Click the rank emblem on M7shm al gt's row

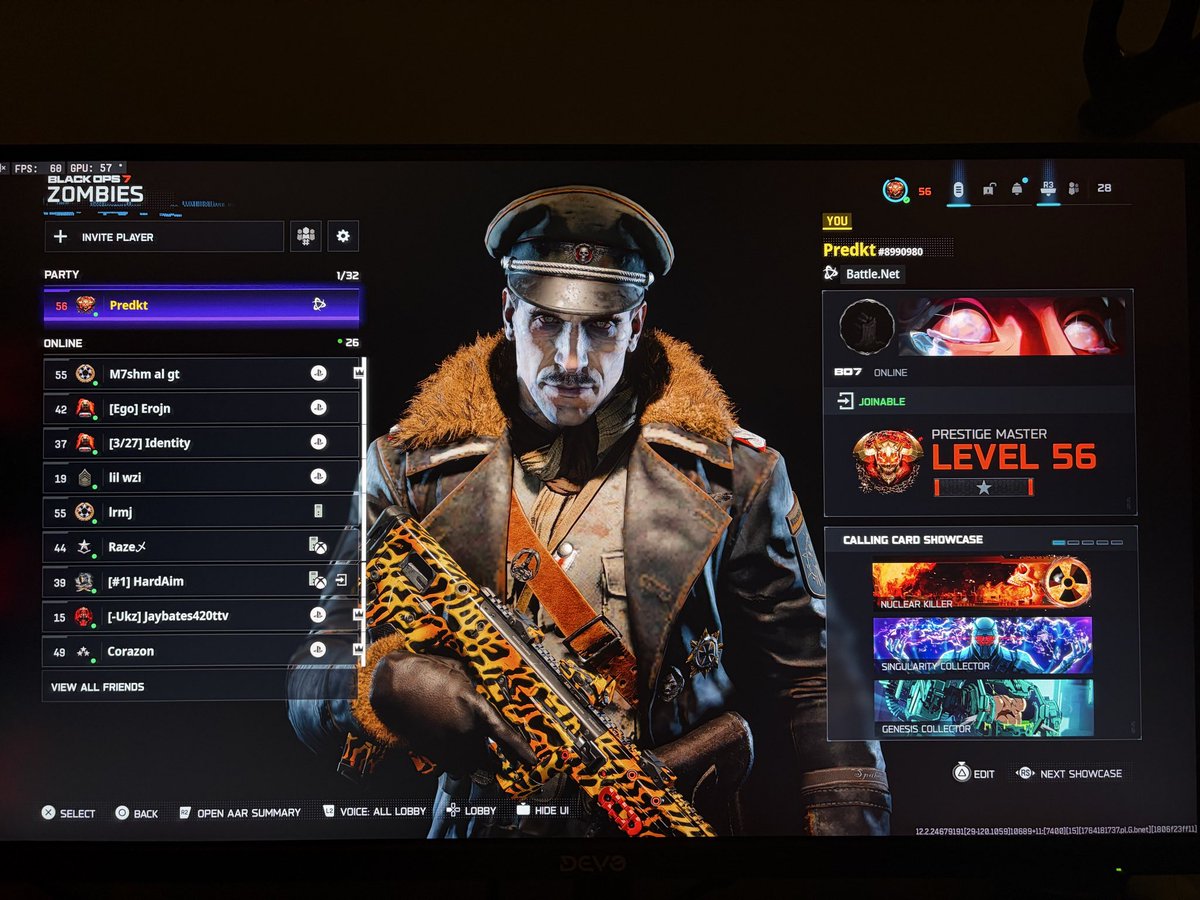pos(85,373)
